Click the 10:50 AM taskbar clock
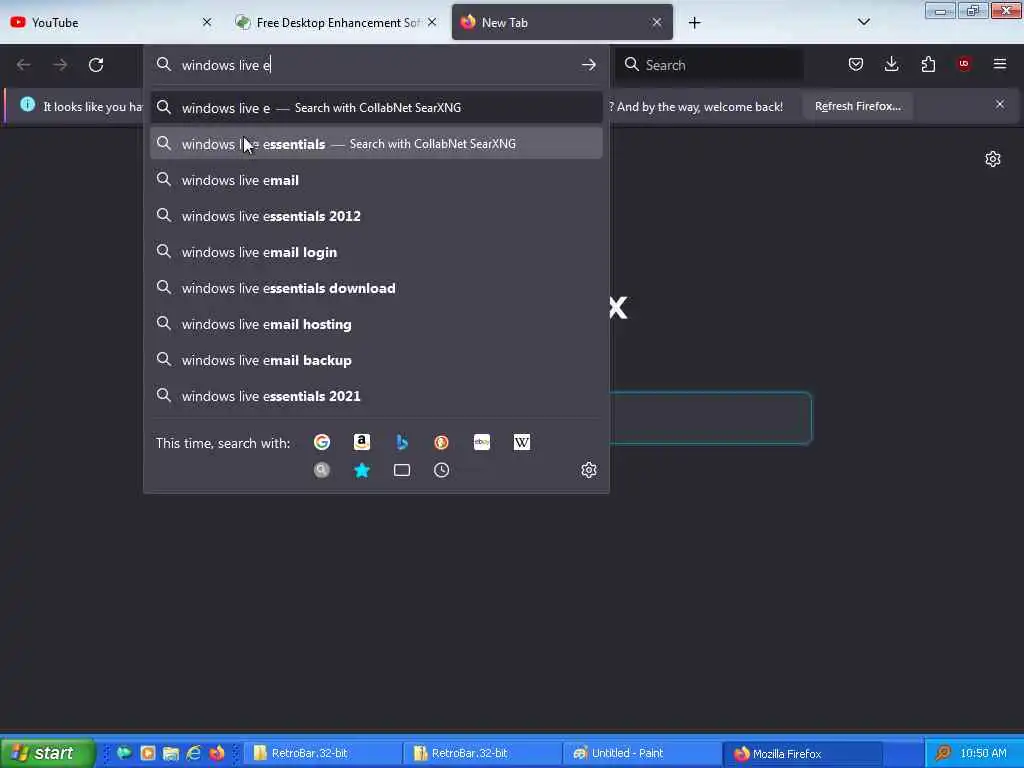Screen dimensions: 1024x768 984,753
